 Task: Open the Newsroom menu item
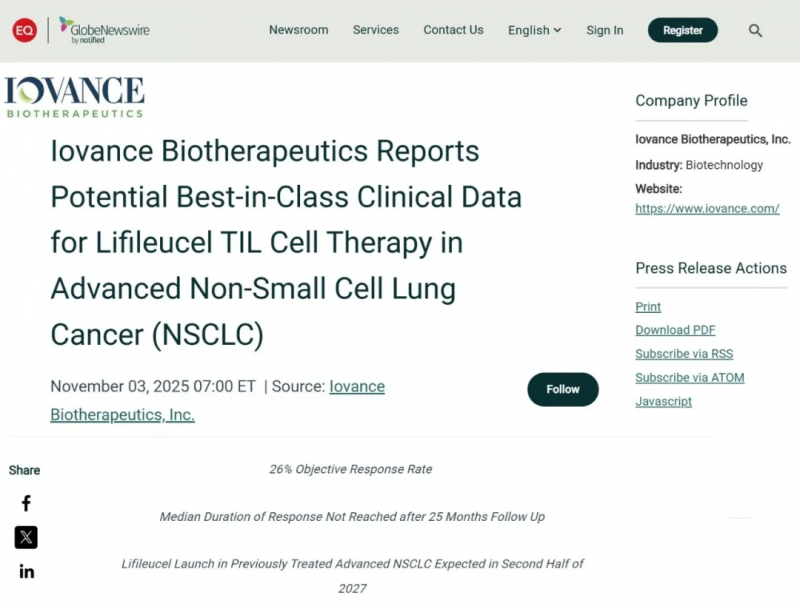[x=298, y=30]
